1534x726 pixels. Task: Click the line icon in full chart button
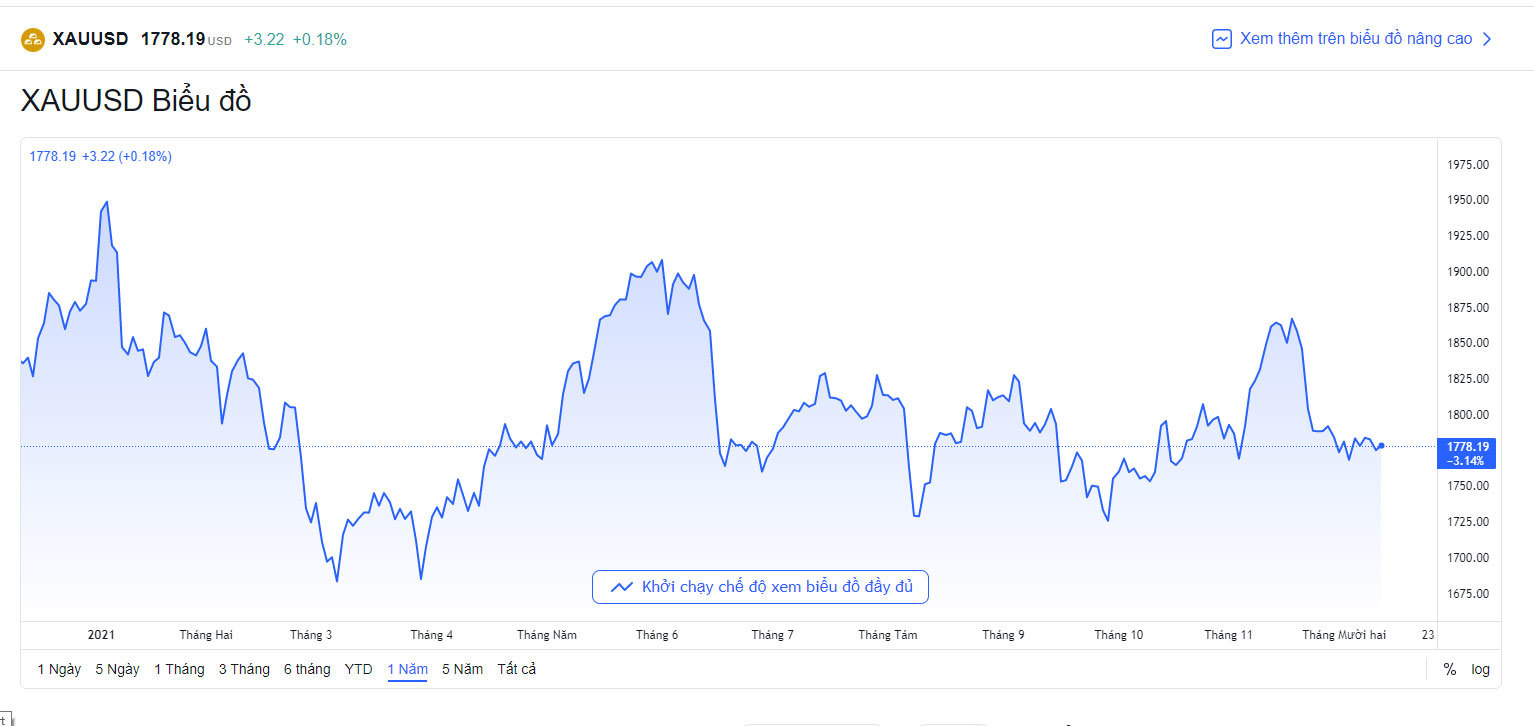tap(621, 587)
